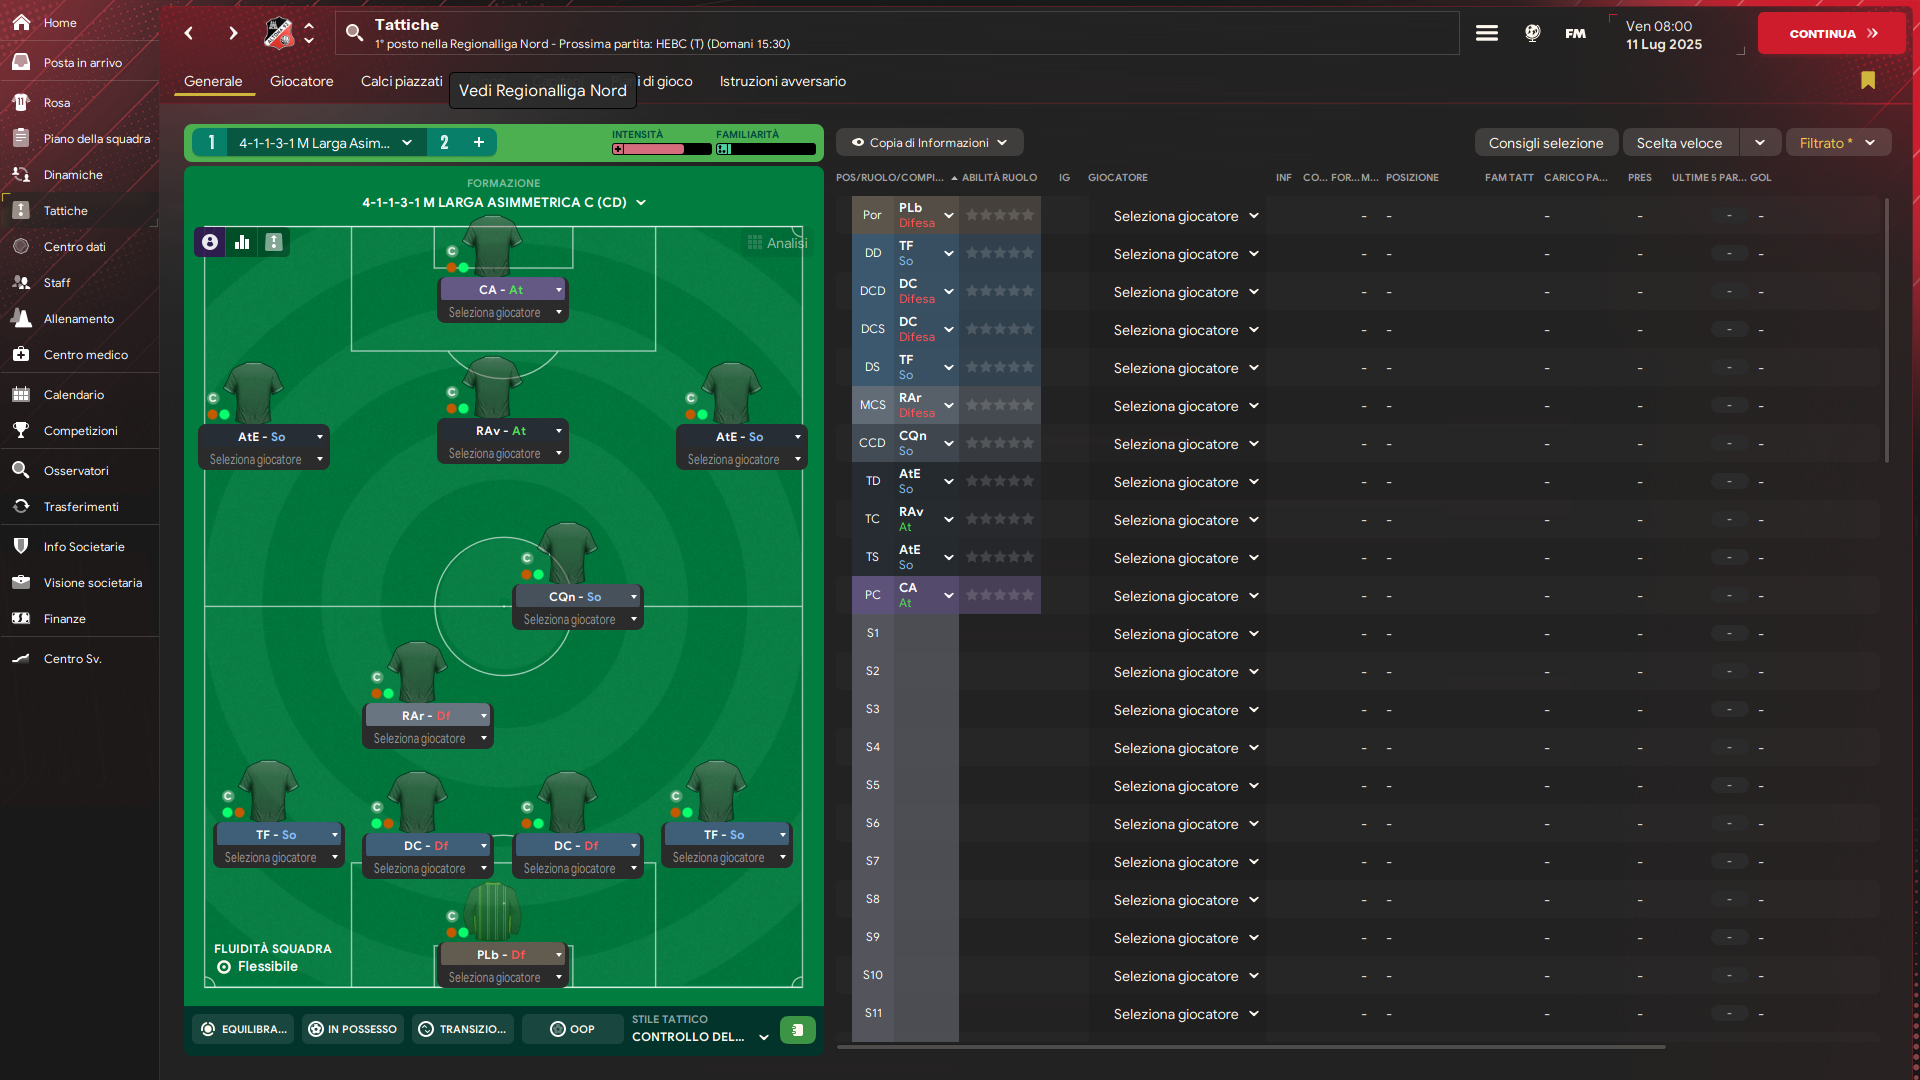Click the search magnifier field at top

(x=897, y=33)
